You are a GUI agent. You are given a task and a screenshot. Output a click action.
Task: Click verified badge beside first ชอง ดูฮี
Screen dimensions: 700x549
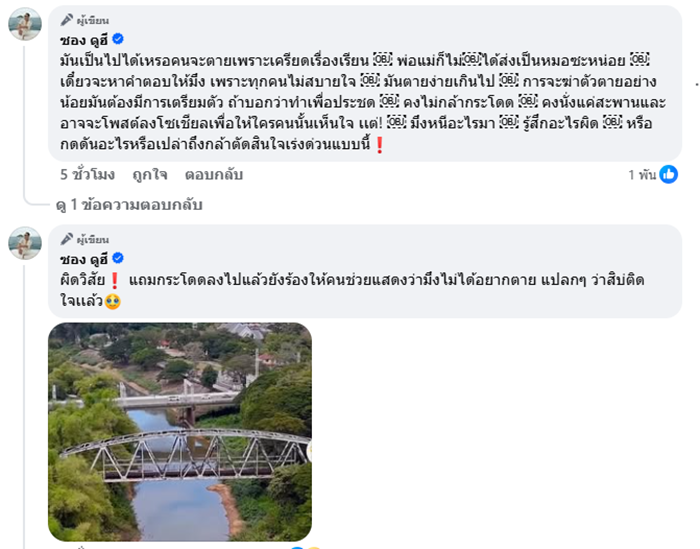click(x=117, y=39)
